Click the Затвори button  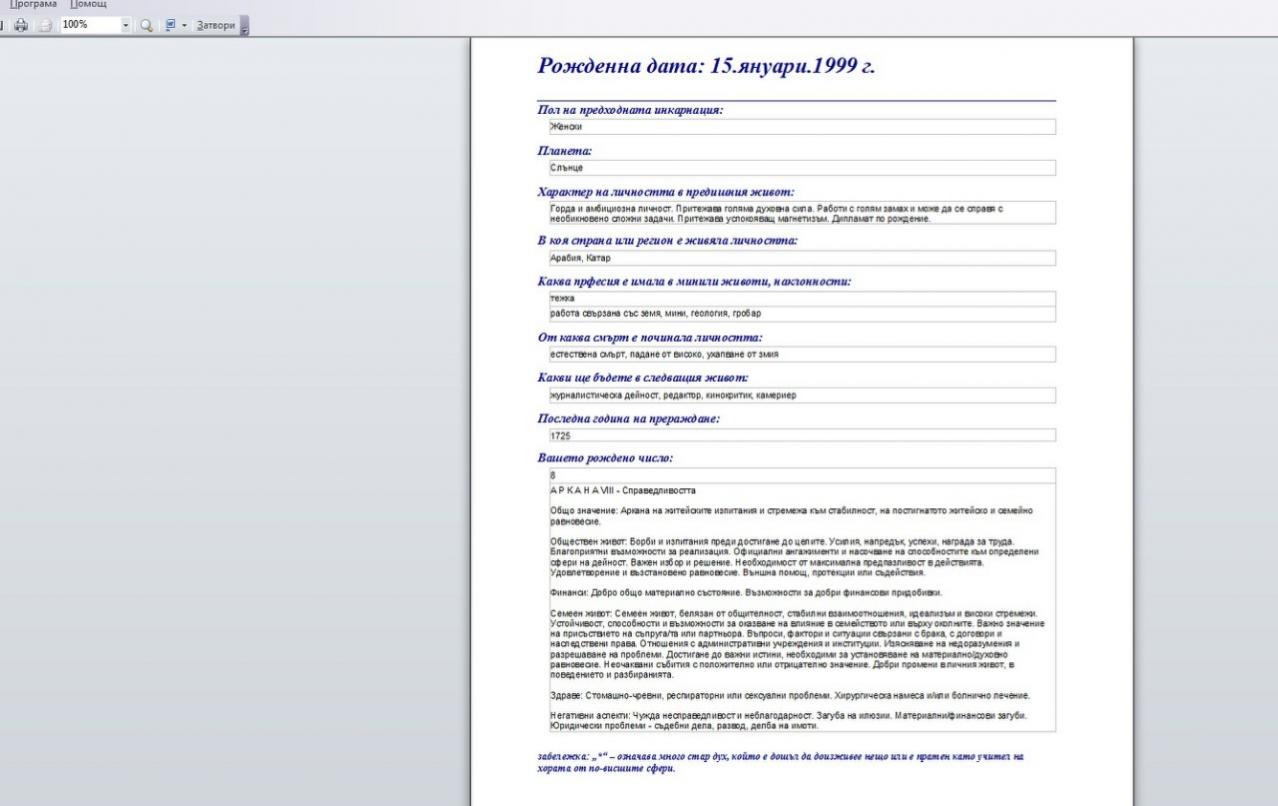216,24
